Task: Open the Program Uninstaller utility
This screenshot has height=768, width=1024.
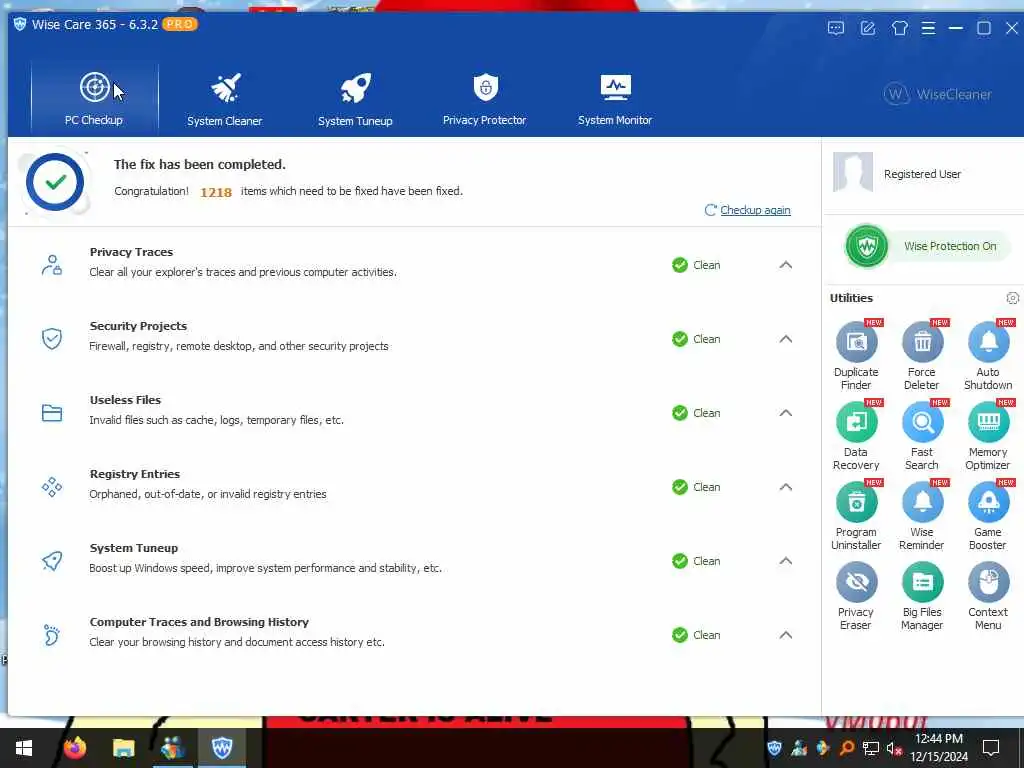Action: click(856, 516)
